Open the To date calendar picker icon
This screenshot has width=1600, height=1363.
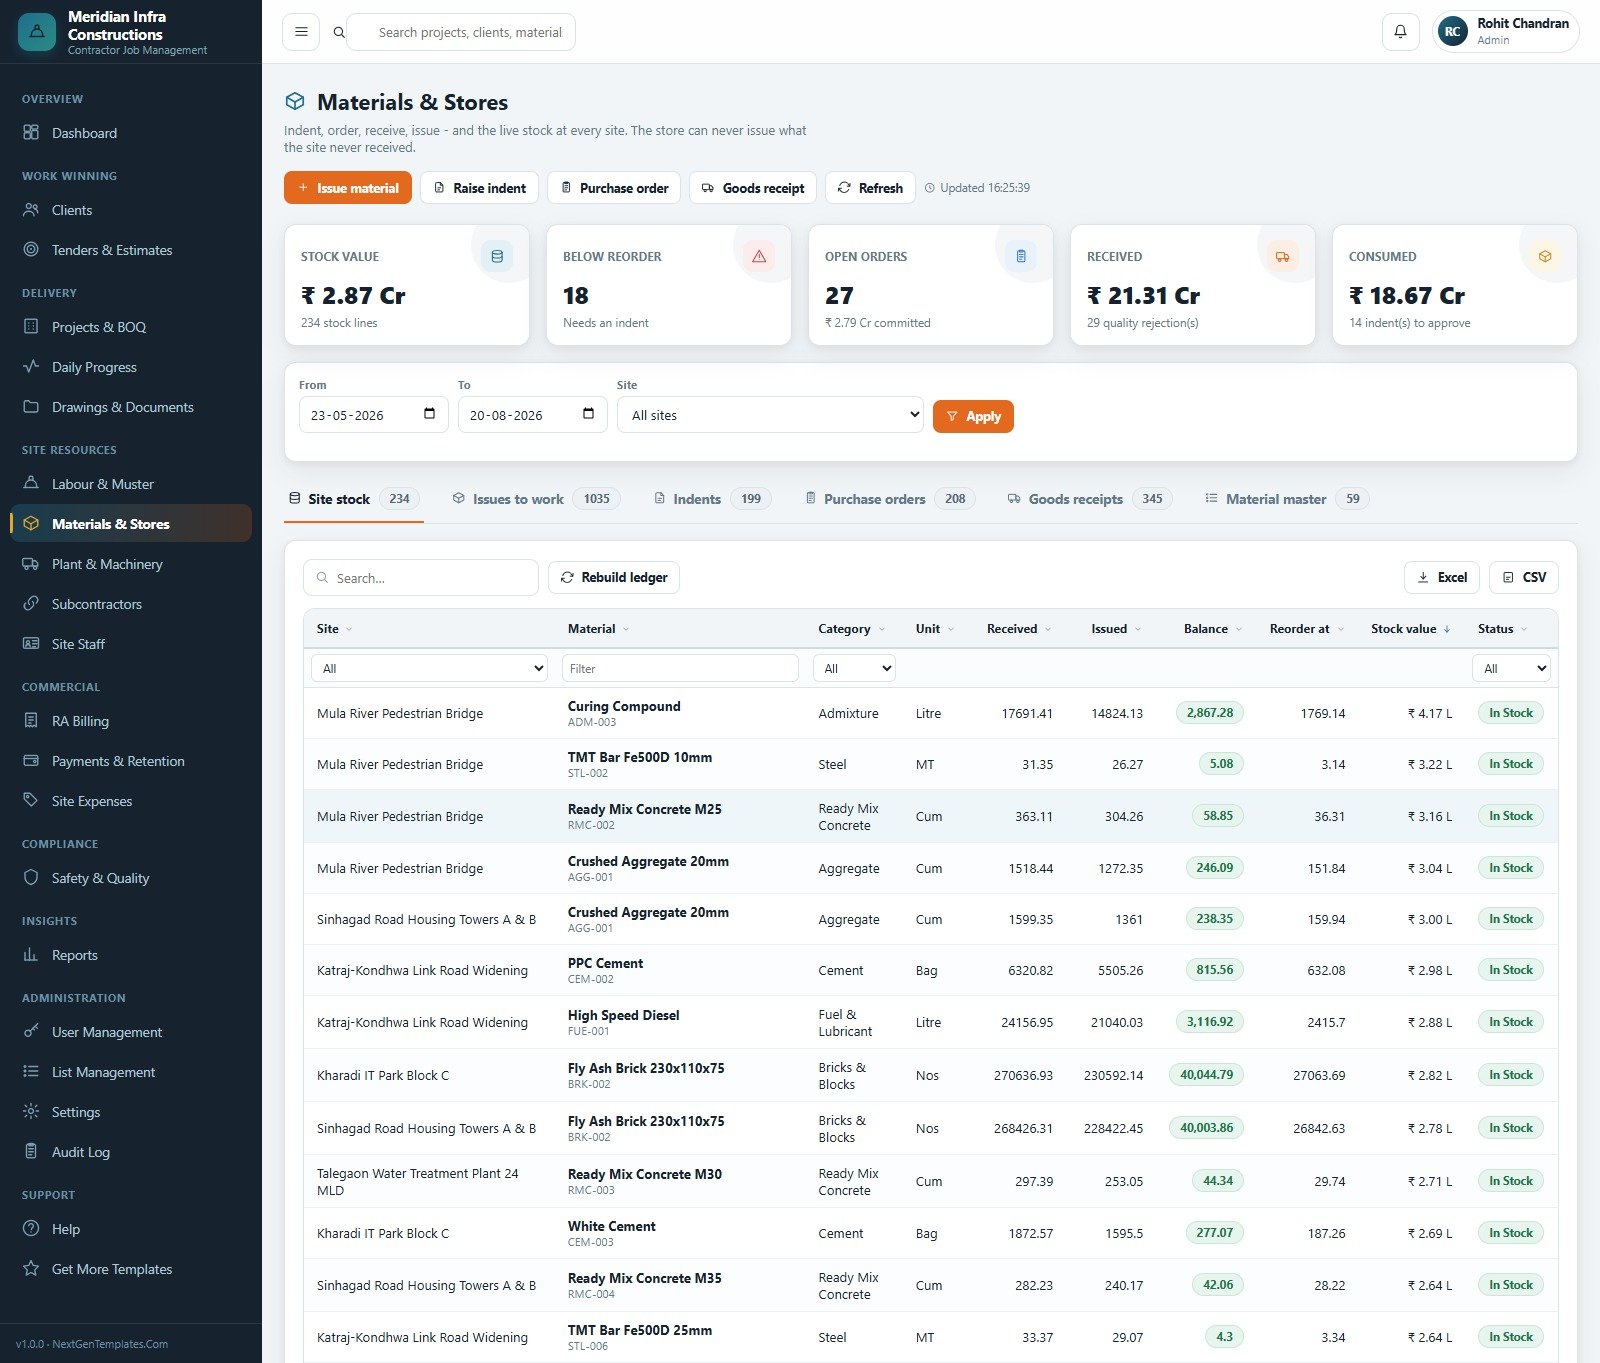point(588,414)
